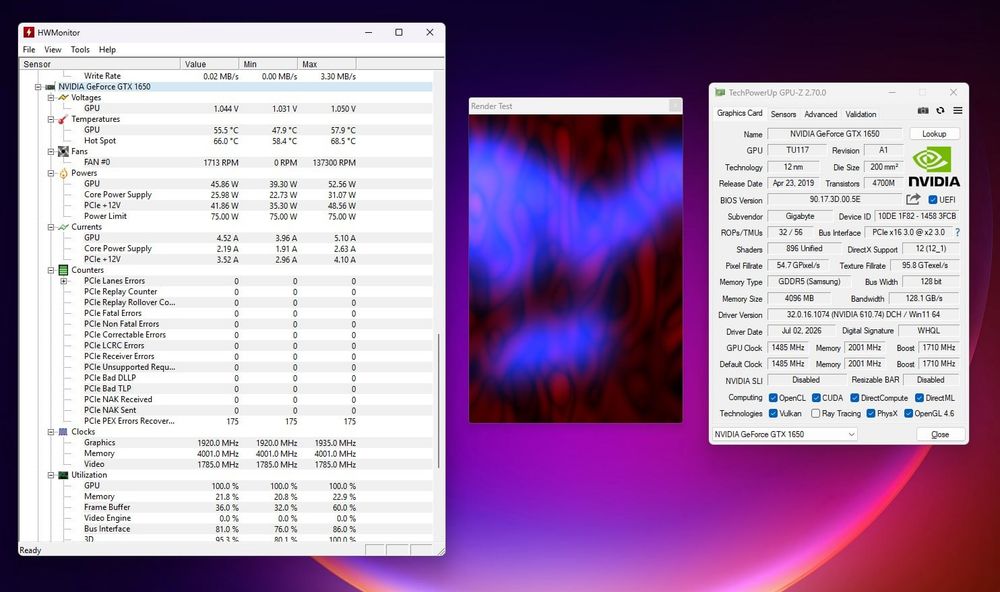The height and width of the screenshot is (592, 1000).
Task: Toggle the CUDA checkbox
Action: point(816,398)
